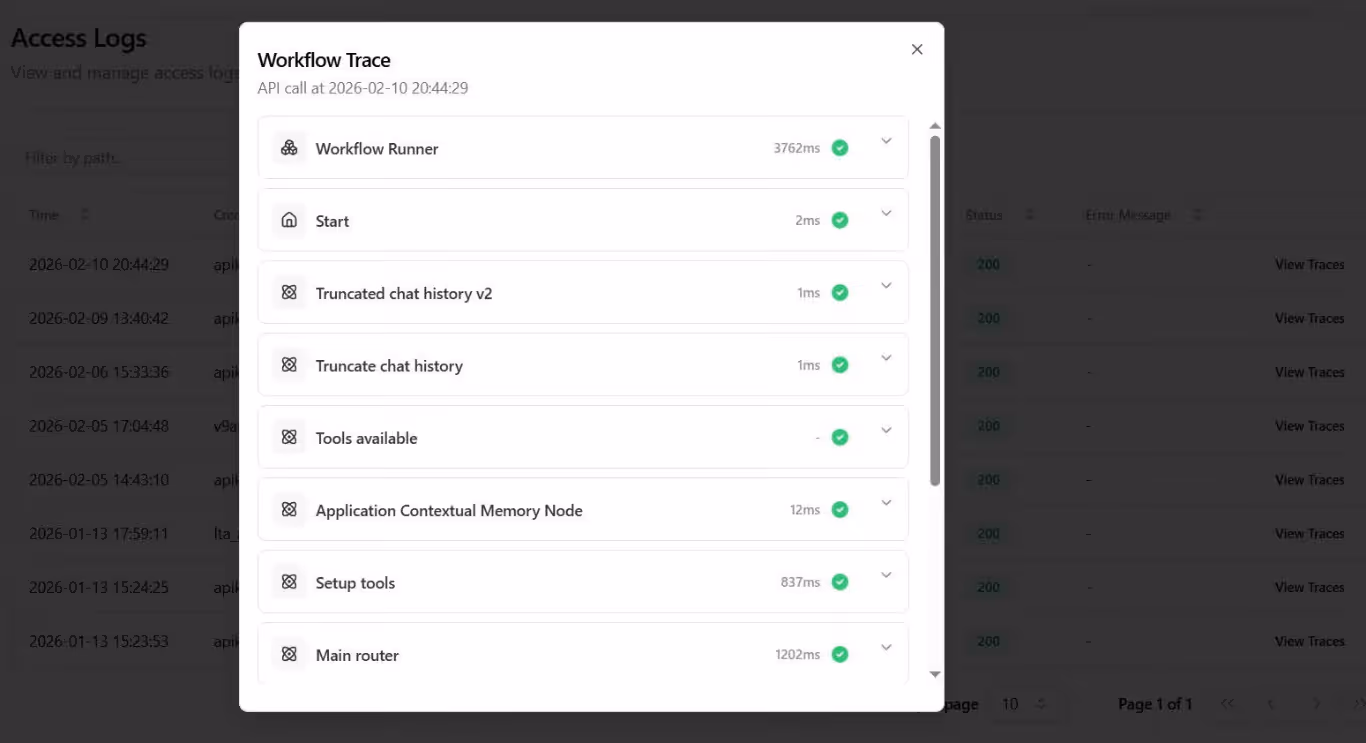
Task: Click the 837ms duration of Setup tools
Action: pyautogui.click(x=800, y=582)
